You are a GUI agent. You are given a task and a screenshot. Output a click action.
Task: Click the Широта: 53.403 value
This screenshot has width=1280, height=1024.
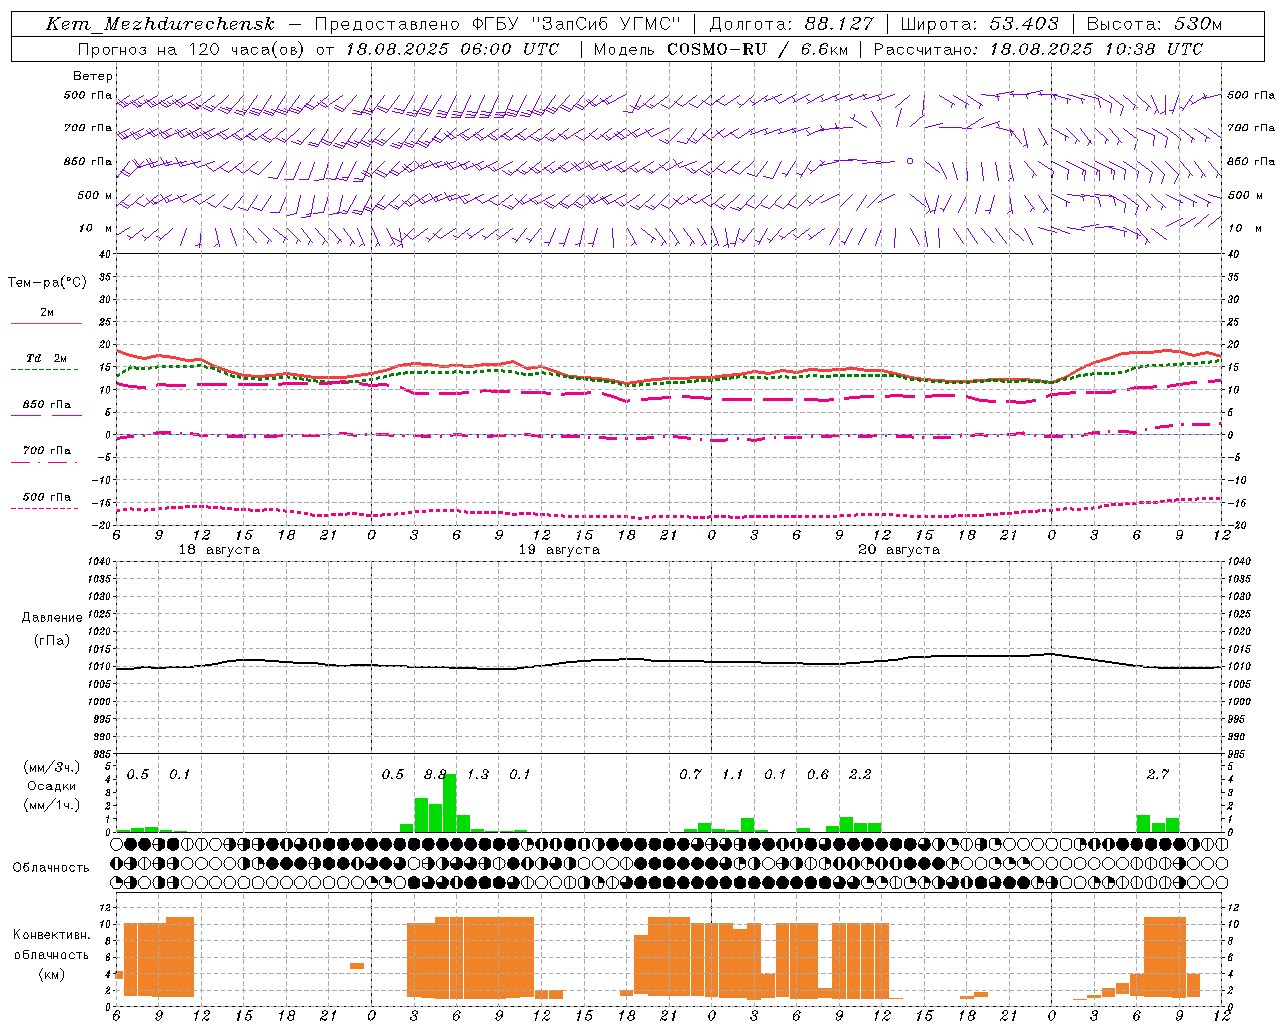click(979, 24)
